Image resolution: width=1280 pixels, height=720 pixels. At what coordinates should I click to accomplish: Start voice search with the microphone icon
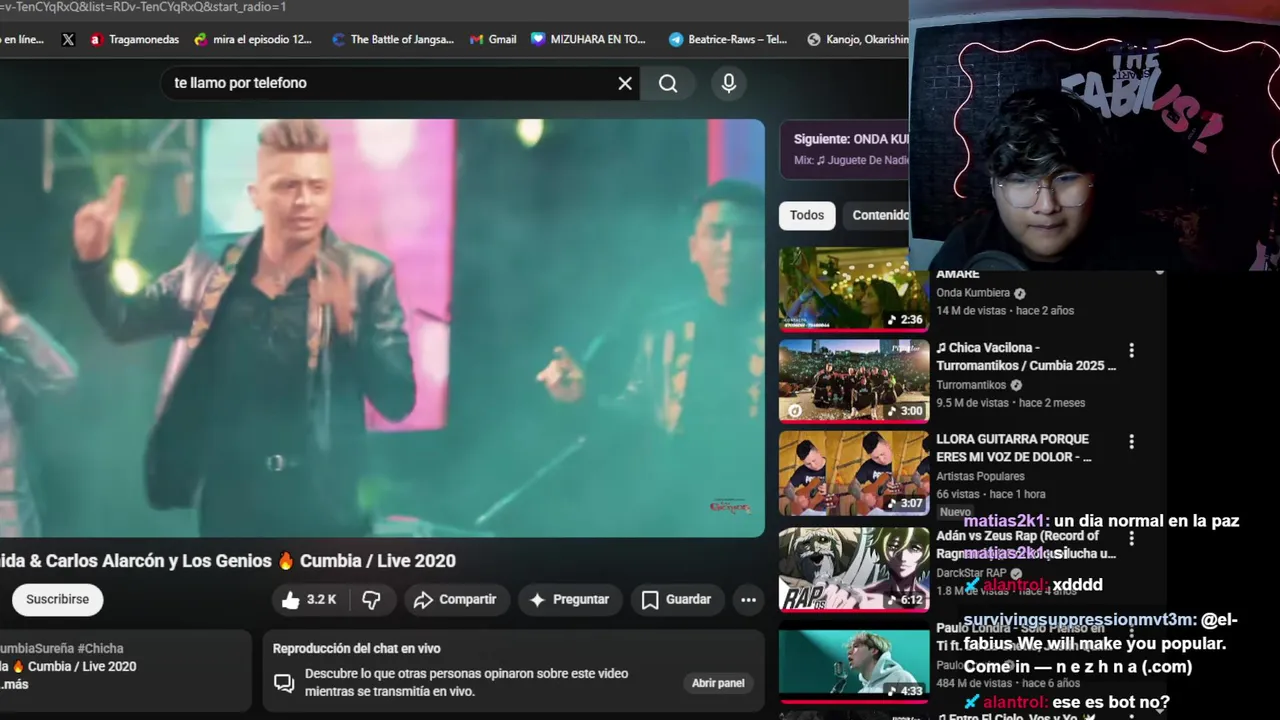[x=729, y=84]
